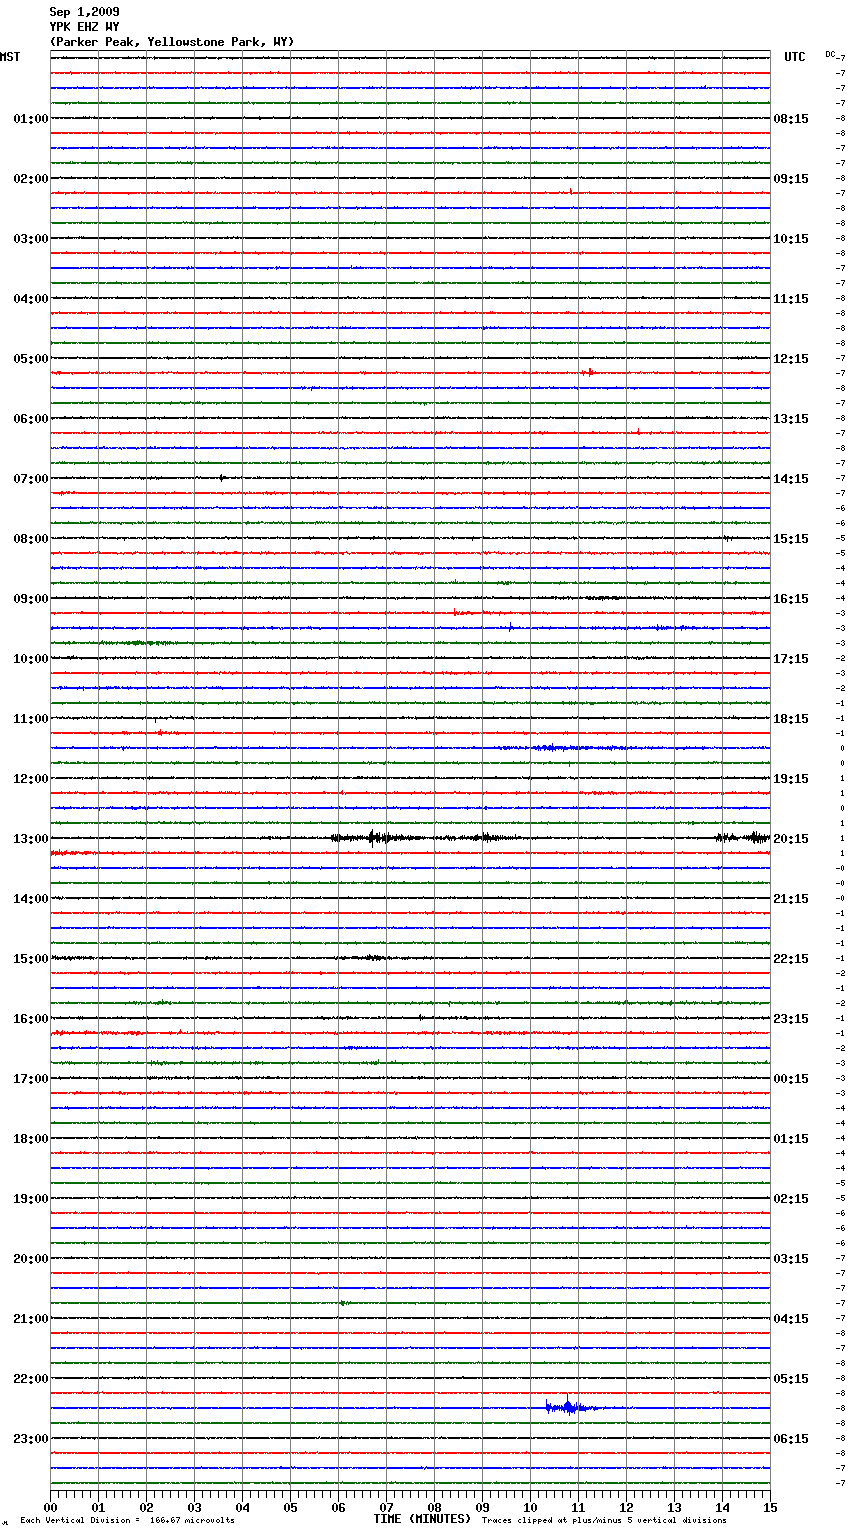Click the '14:15' UTC time label

[791, 479]
